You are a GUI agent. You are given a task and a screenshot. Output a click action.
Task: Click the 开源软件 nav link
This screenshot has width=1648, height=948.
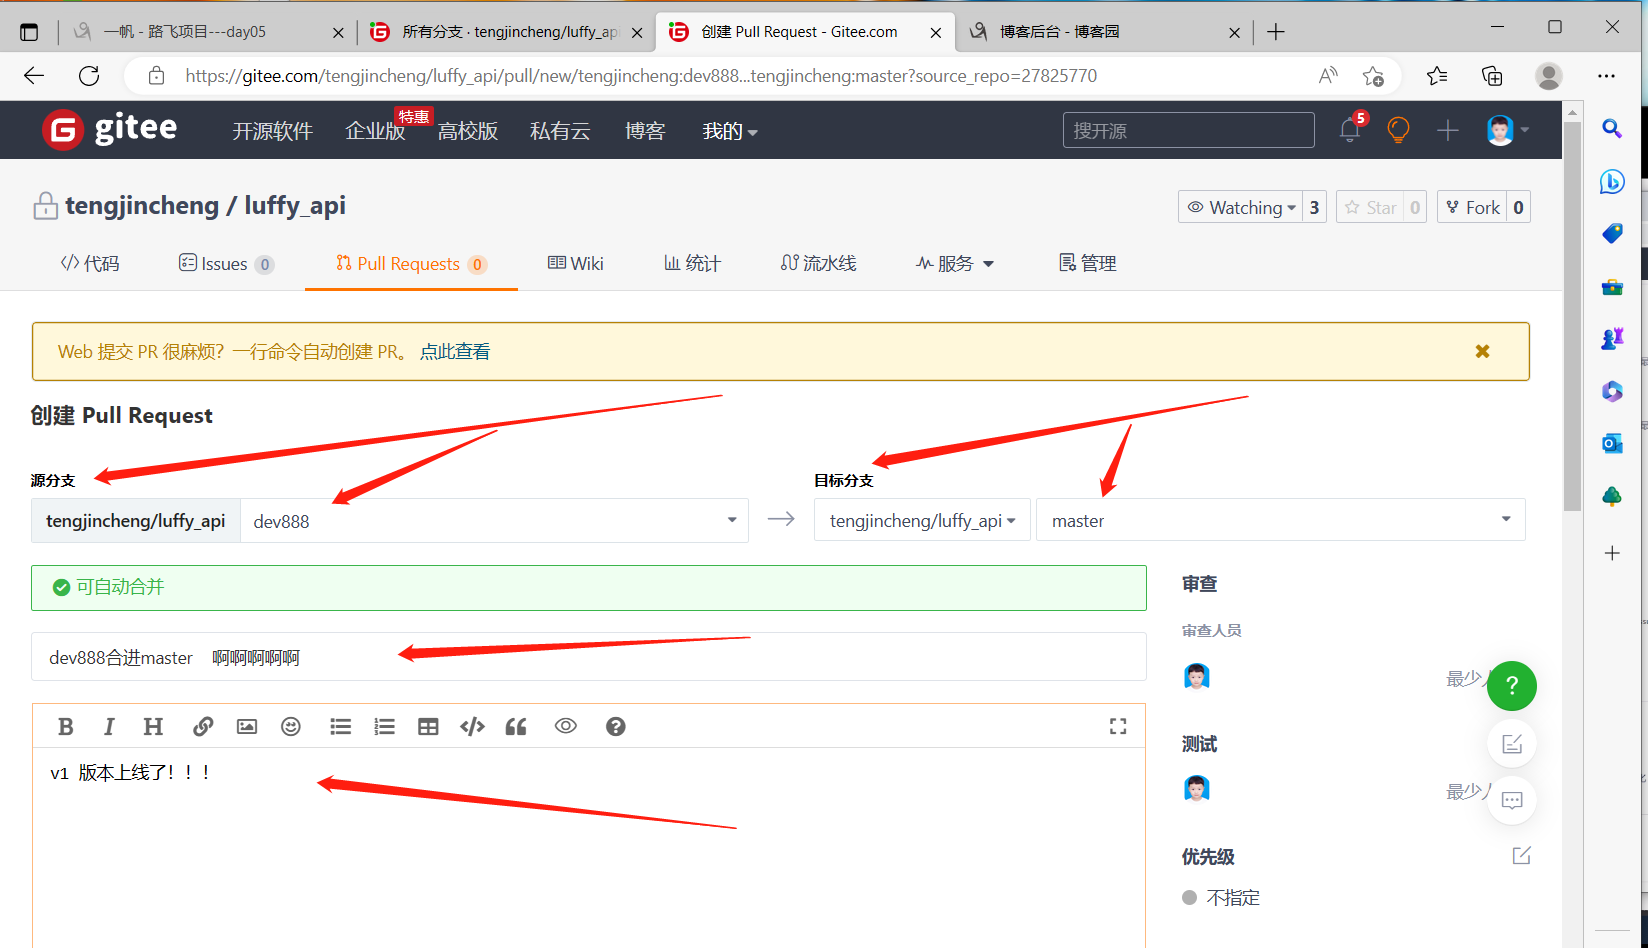273,131
